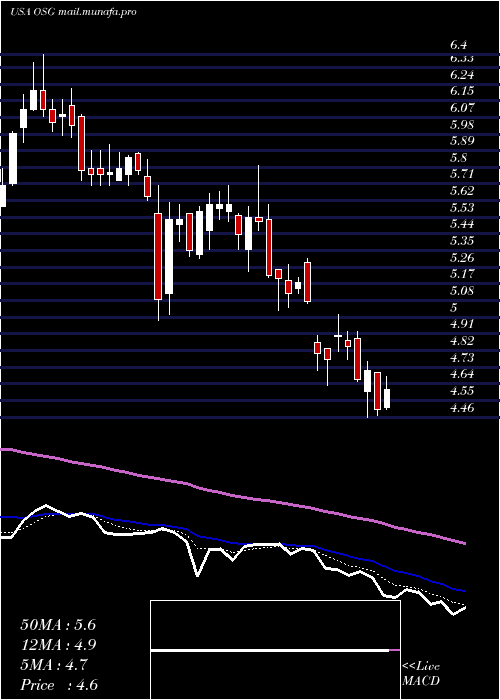The image size is (500, 700).
Task: Click the MACD indicator box
Action: click(275, 650)
